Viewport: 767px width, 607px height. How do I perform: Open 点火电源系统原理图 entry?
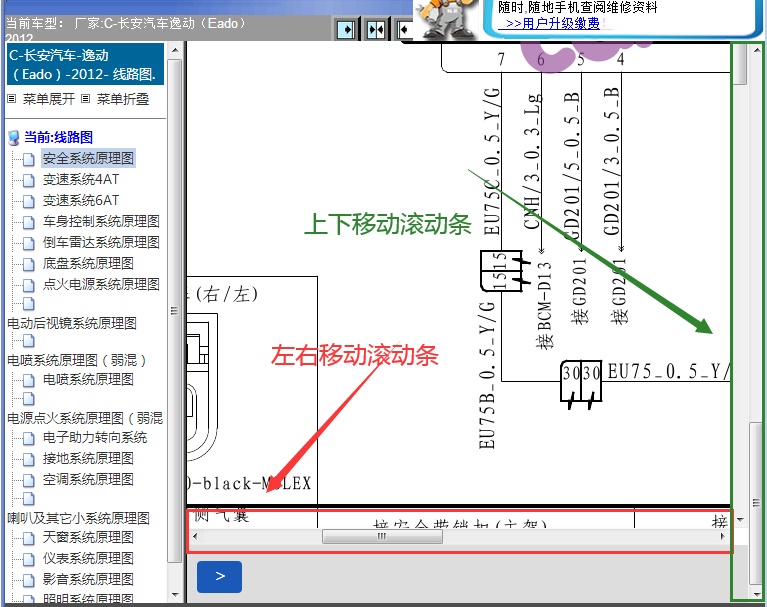[101, 285]
